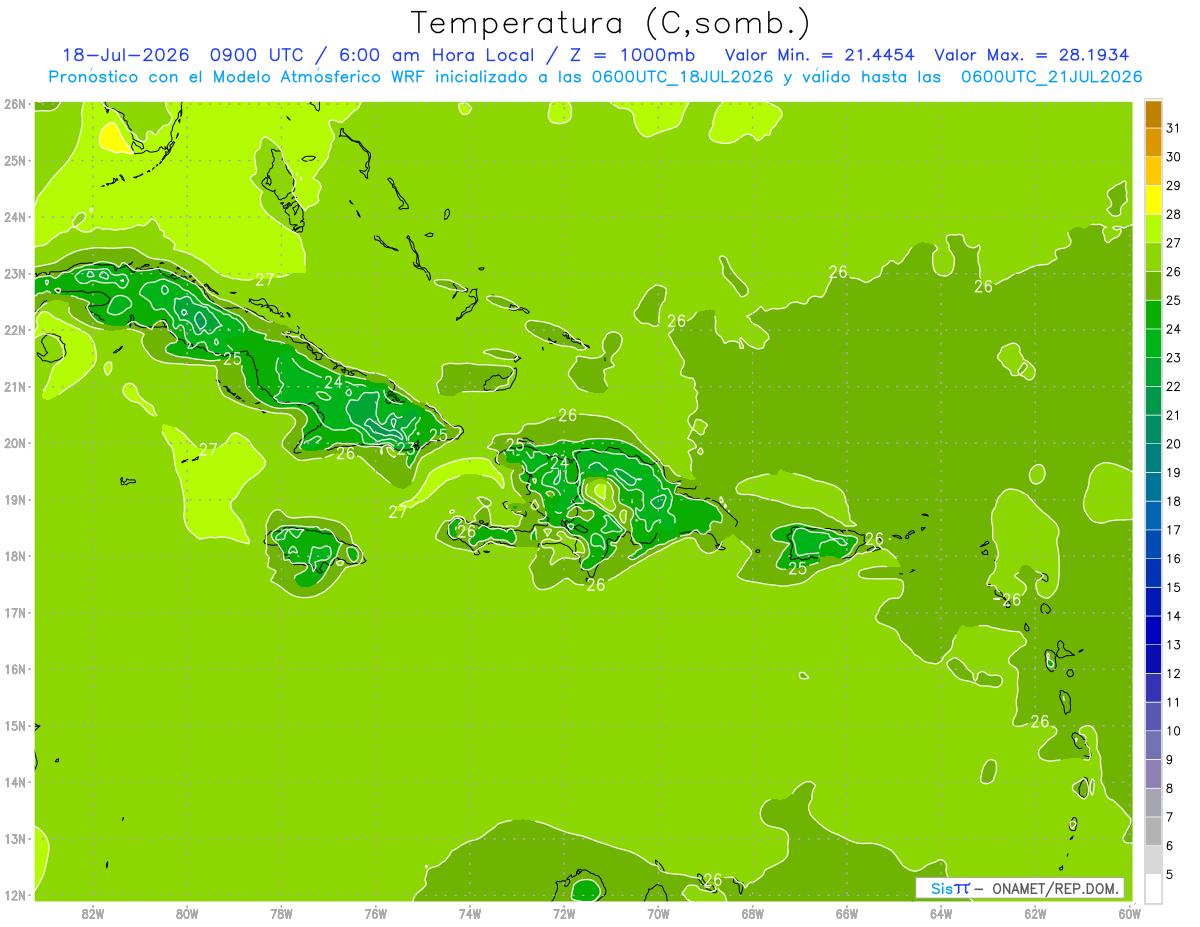Click the "22N" latitude axis label

point(14,330)
